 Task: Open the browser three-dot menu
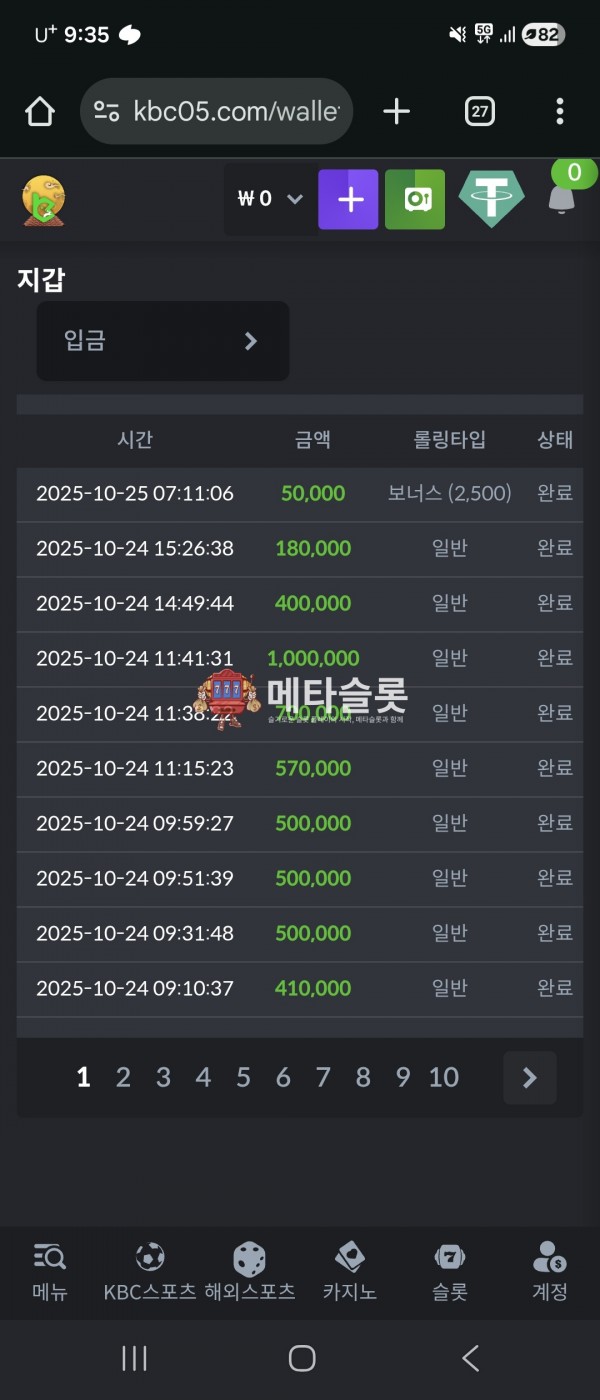click(559, 112)
